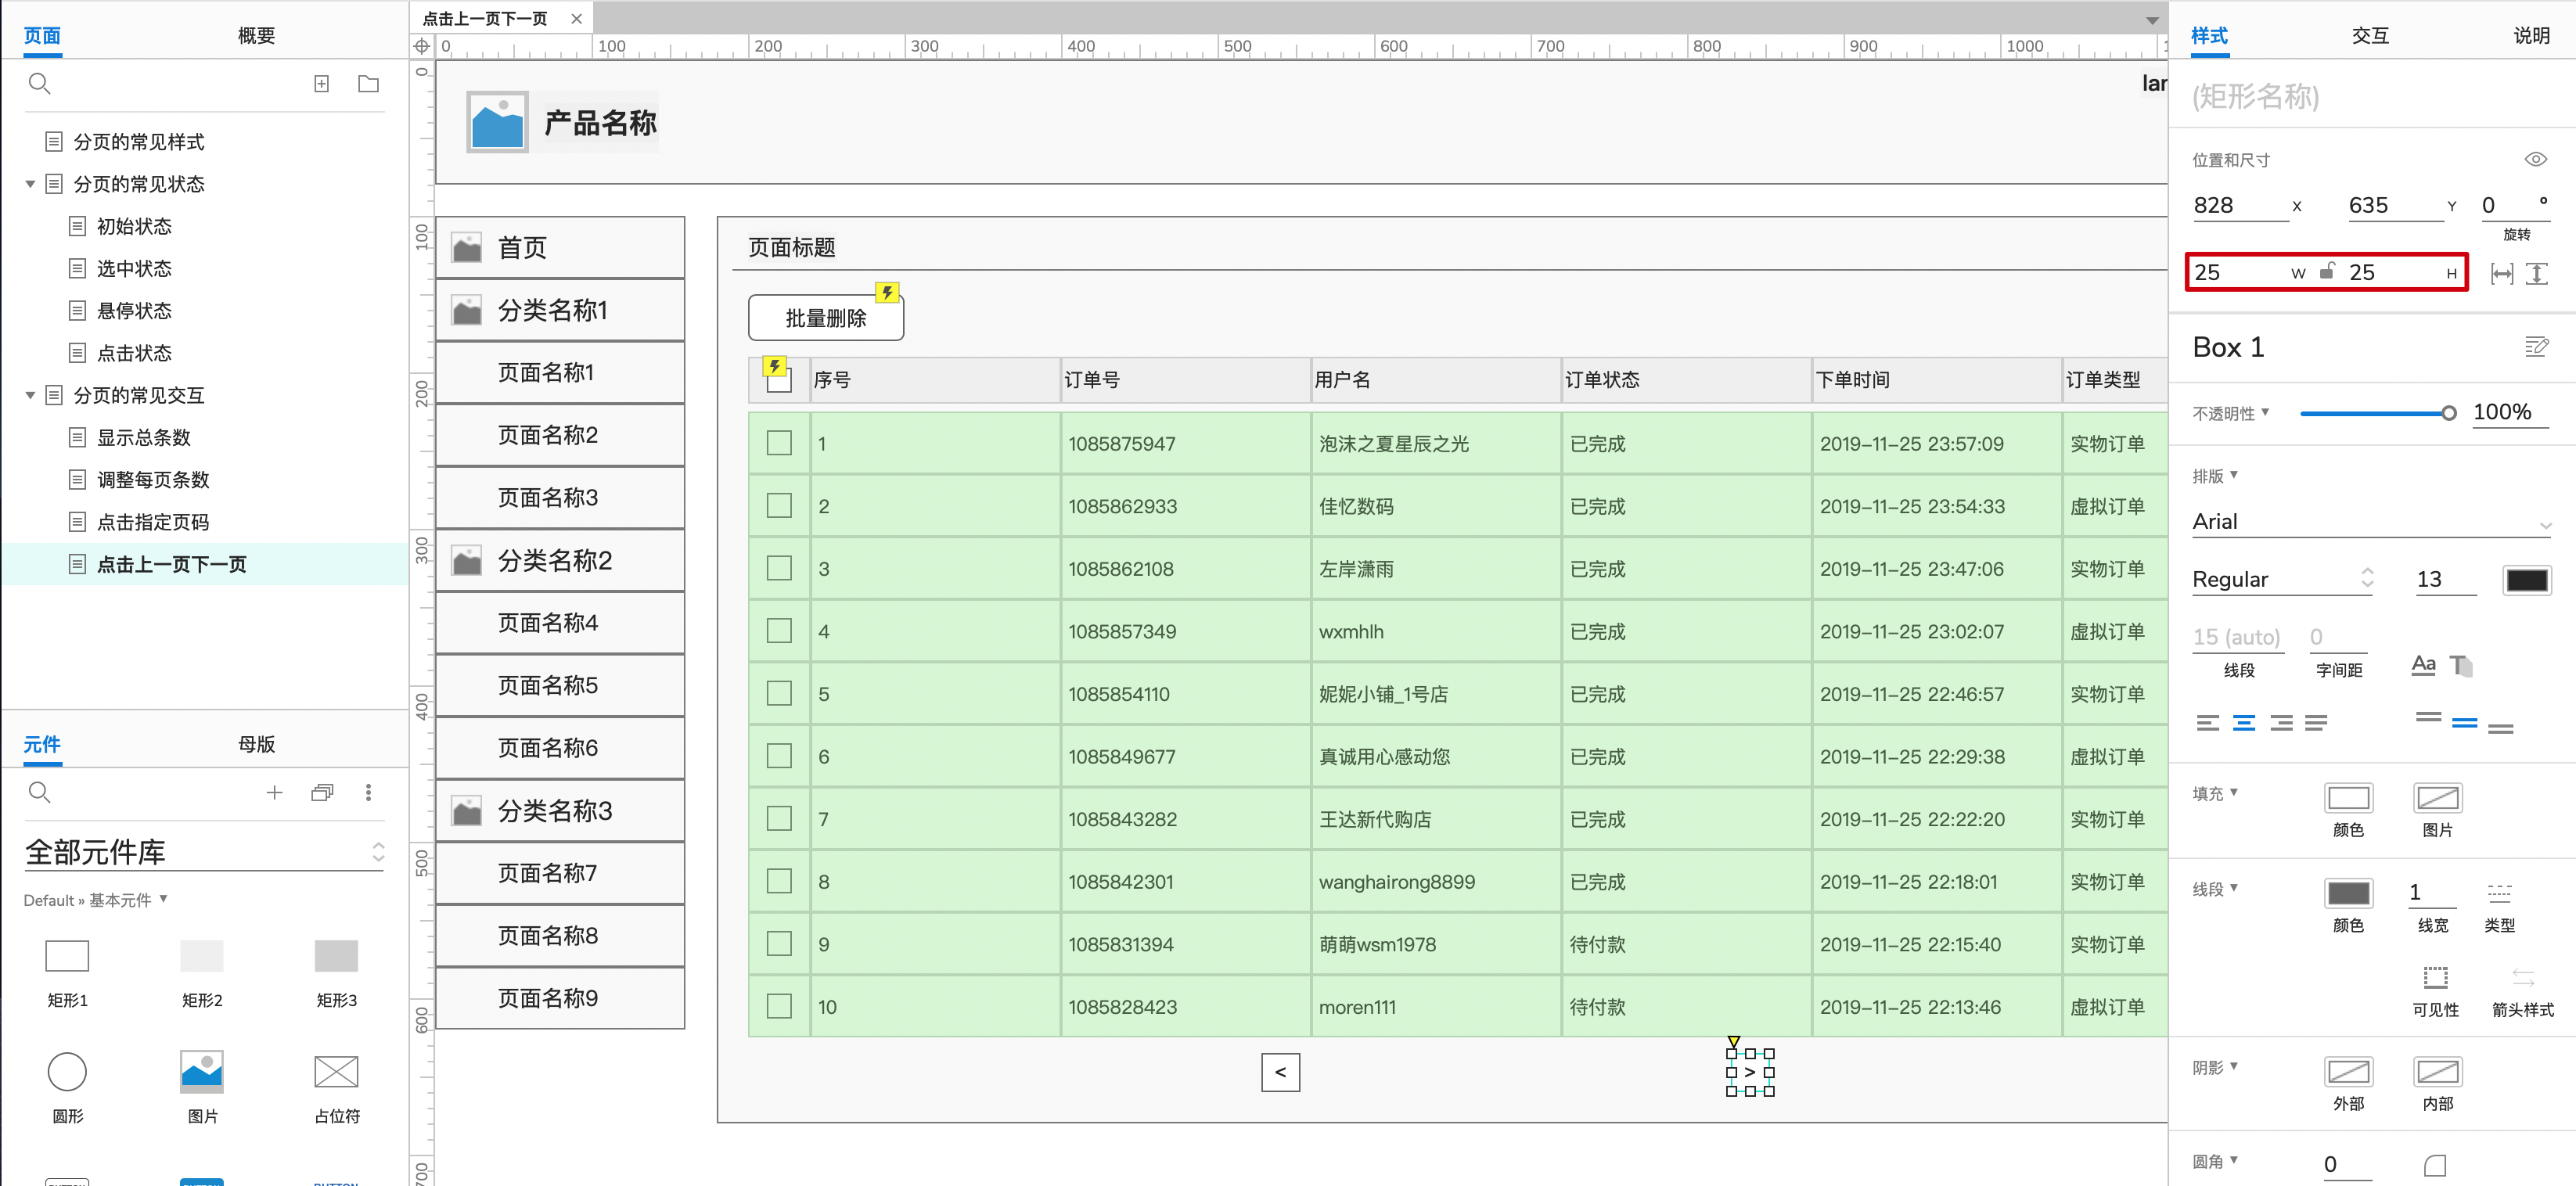
Task: Check the checkbox for order 1085862933
Action: point(779,506)
